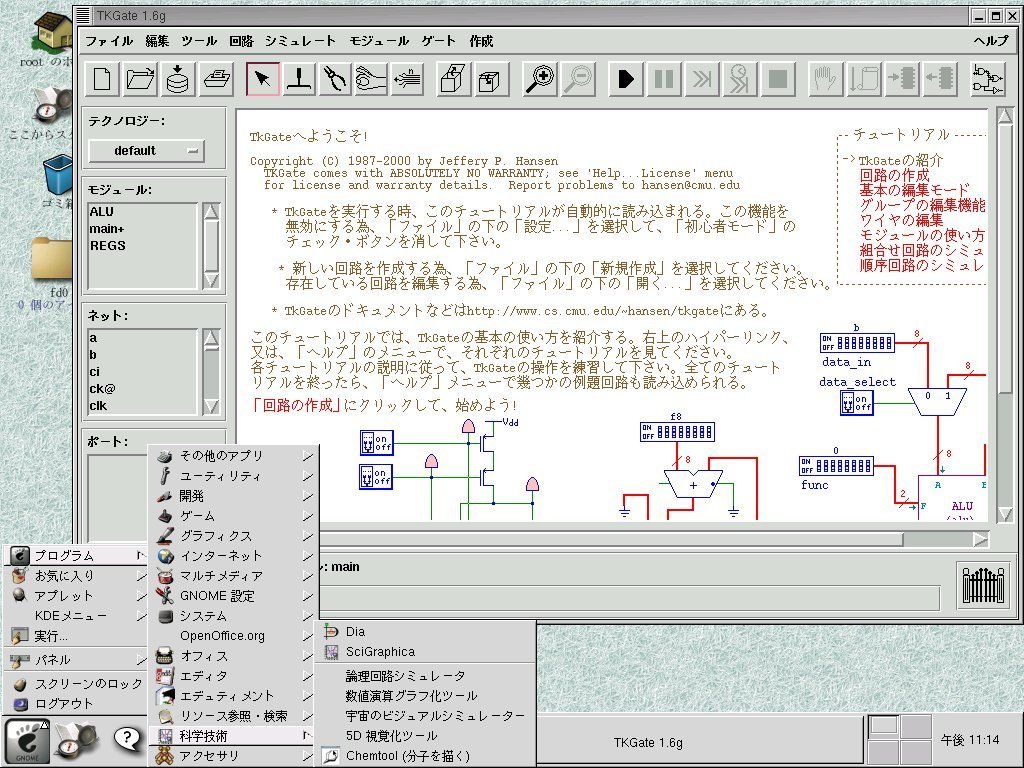Open the 基本の編集モード tutorial link
The image size is (1024, 768).
914,190
